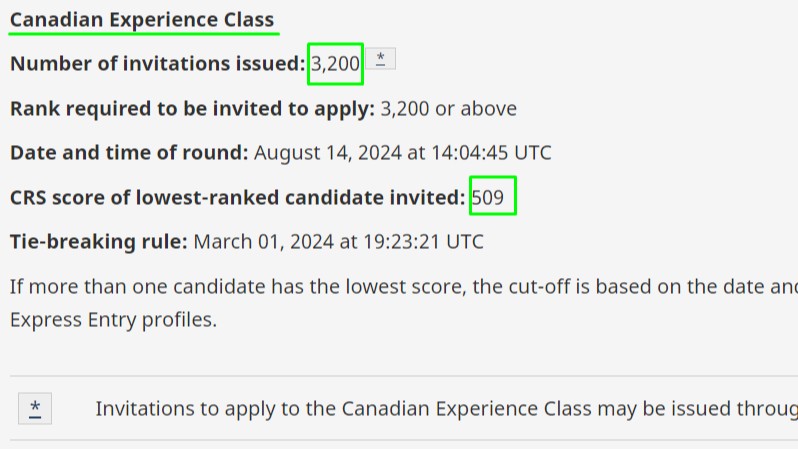
Task: Click the 14:04:45 round time
Action: click(470, 153)
